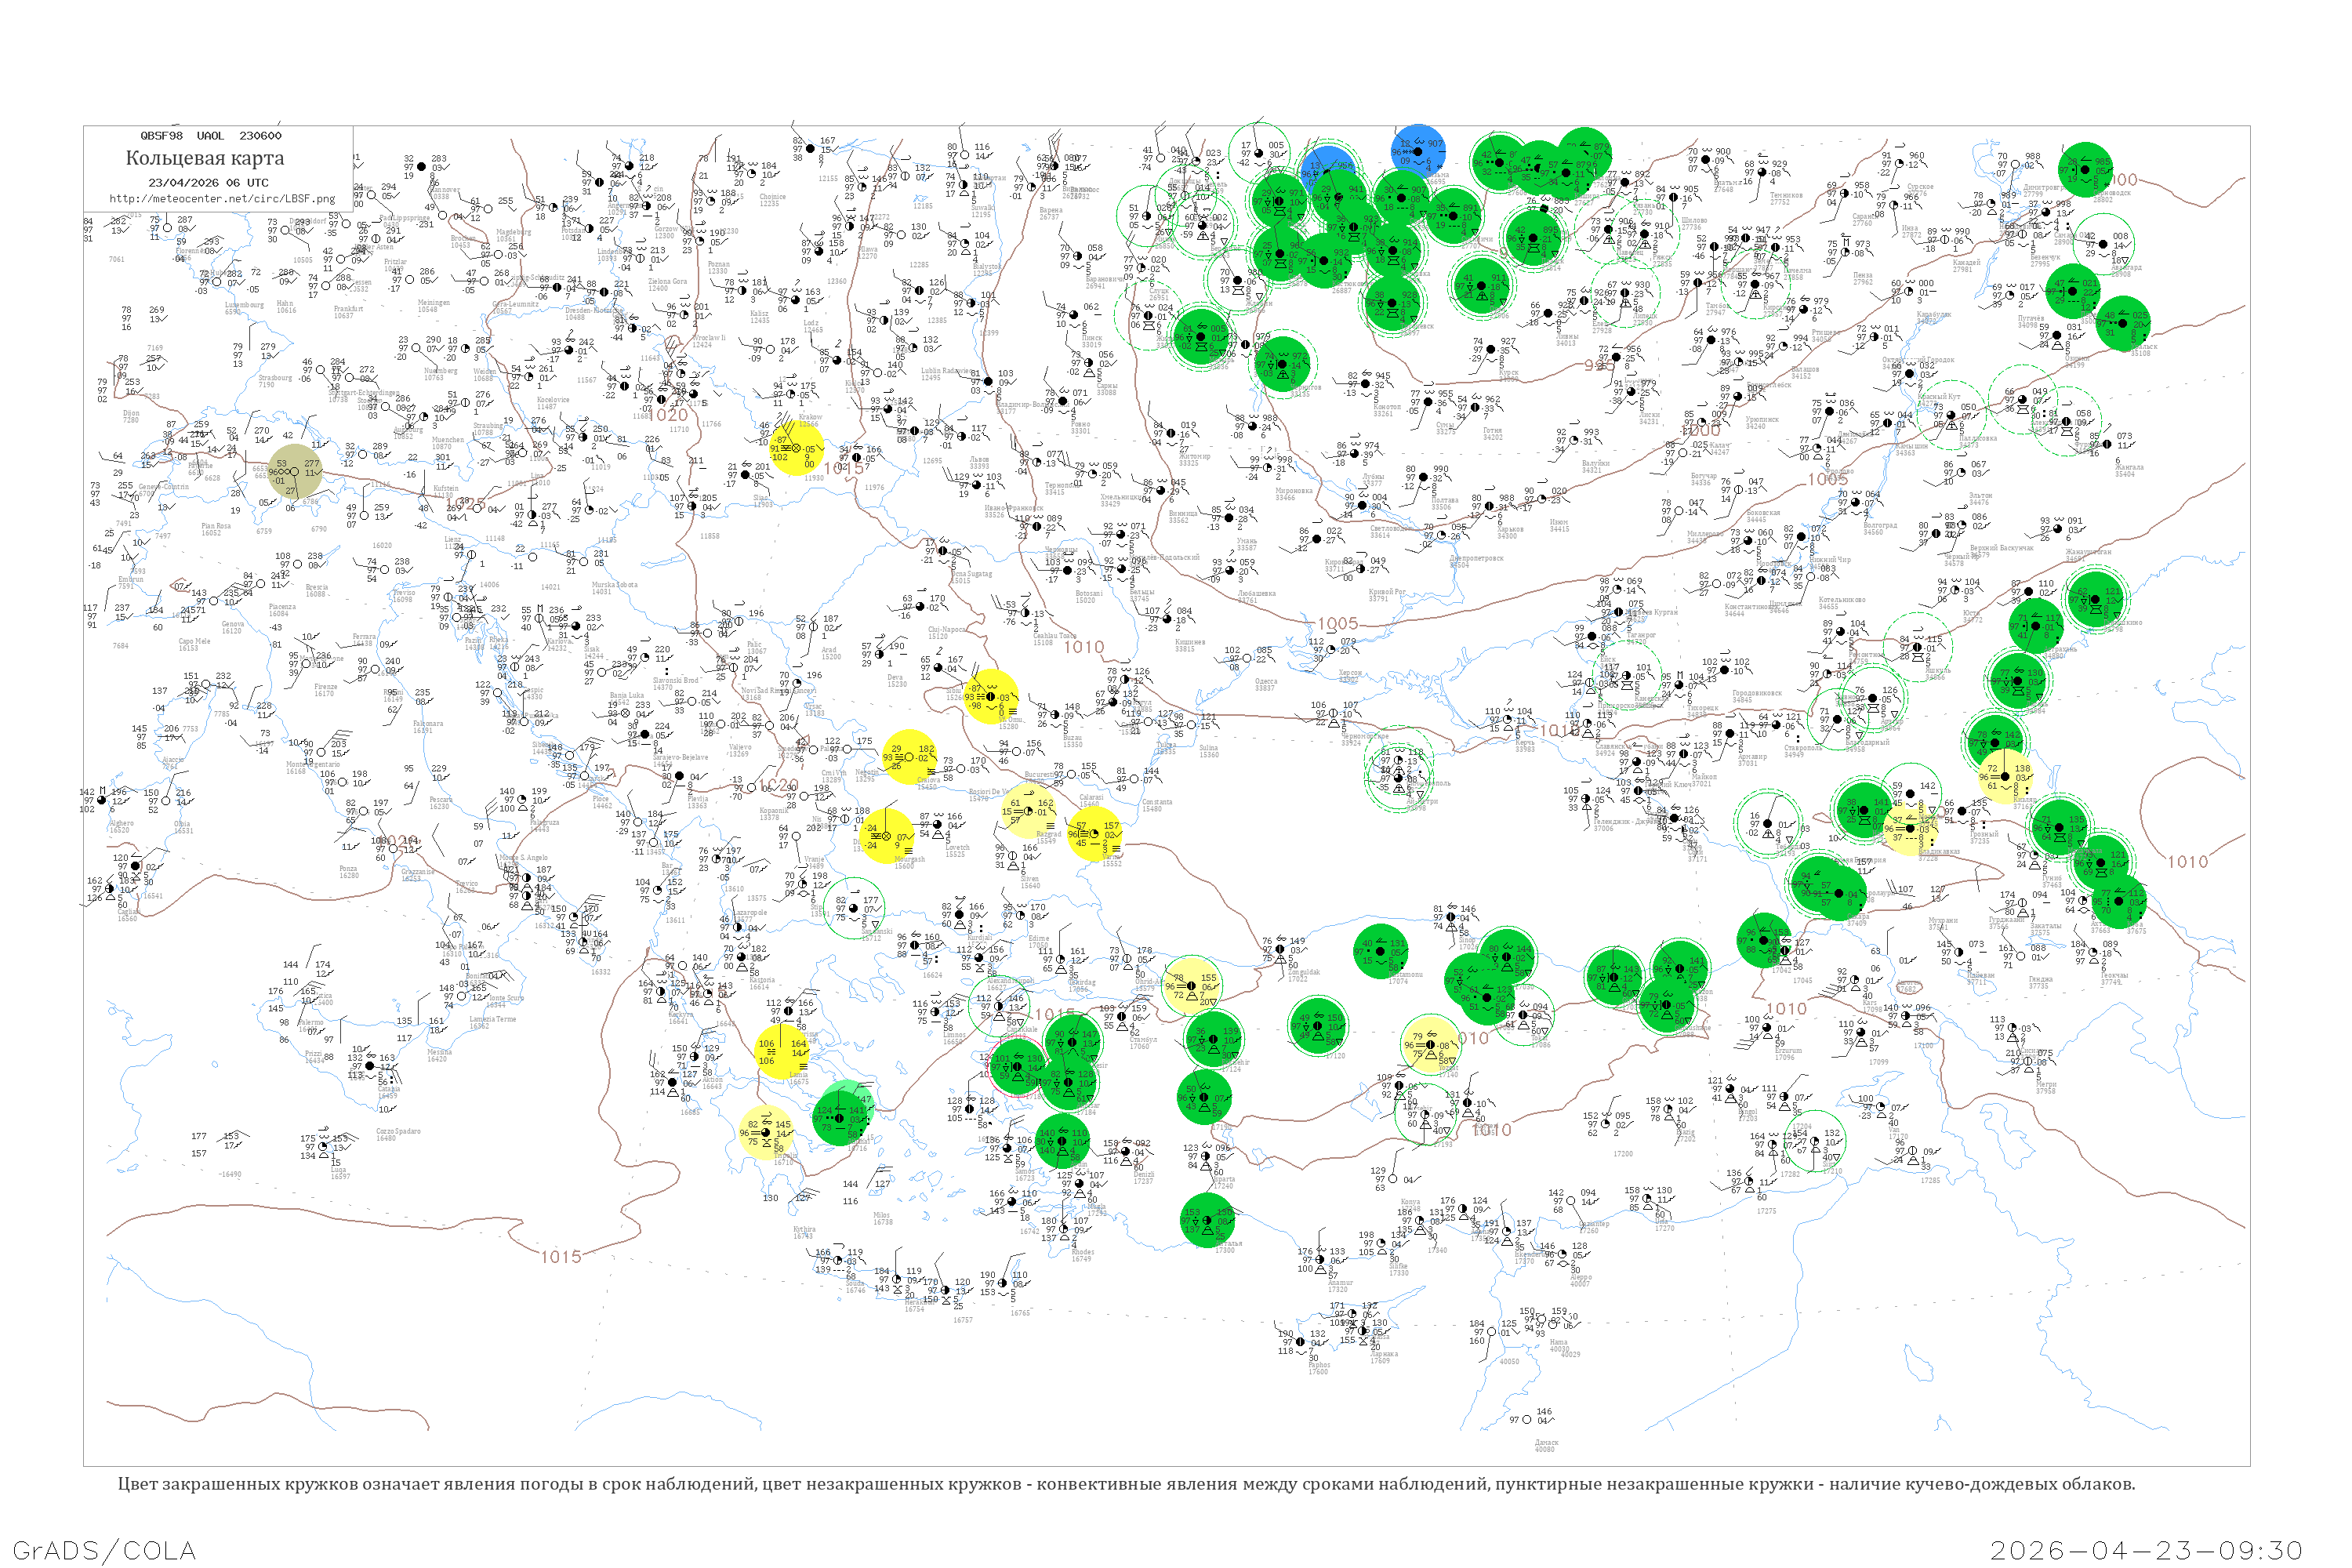Viewport: 2352px width, 1568px height.
Task: Click the green circle at Орел station
Action: pos(1482,287)
